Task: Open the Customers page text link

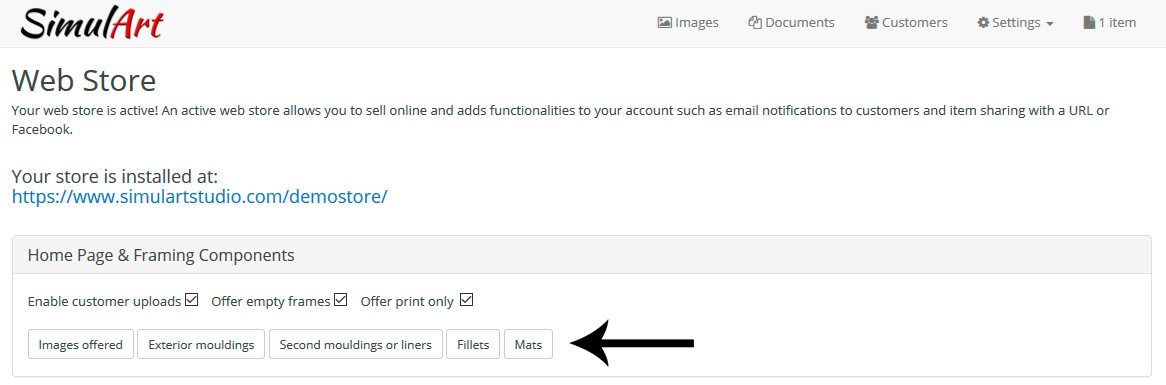Action: 915,23
